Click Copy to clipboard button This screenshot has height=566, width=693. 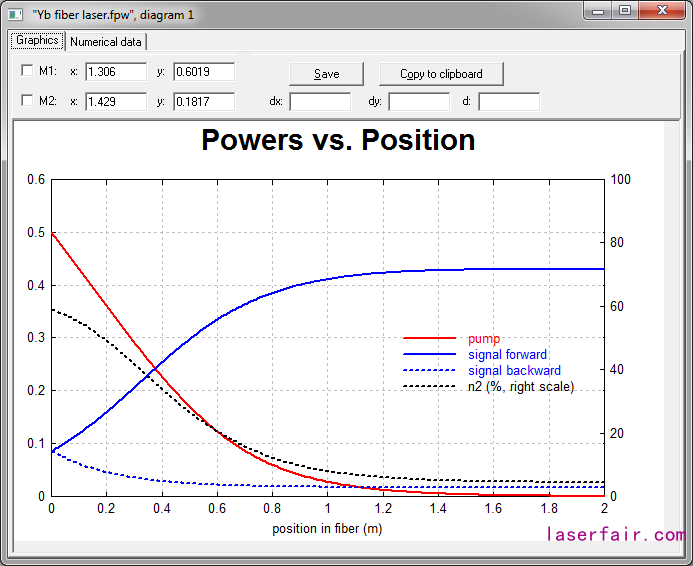click(441, 74)
